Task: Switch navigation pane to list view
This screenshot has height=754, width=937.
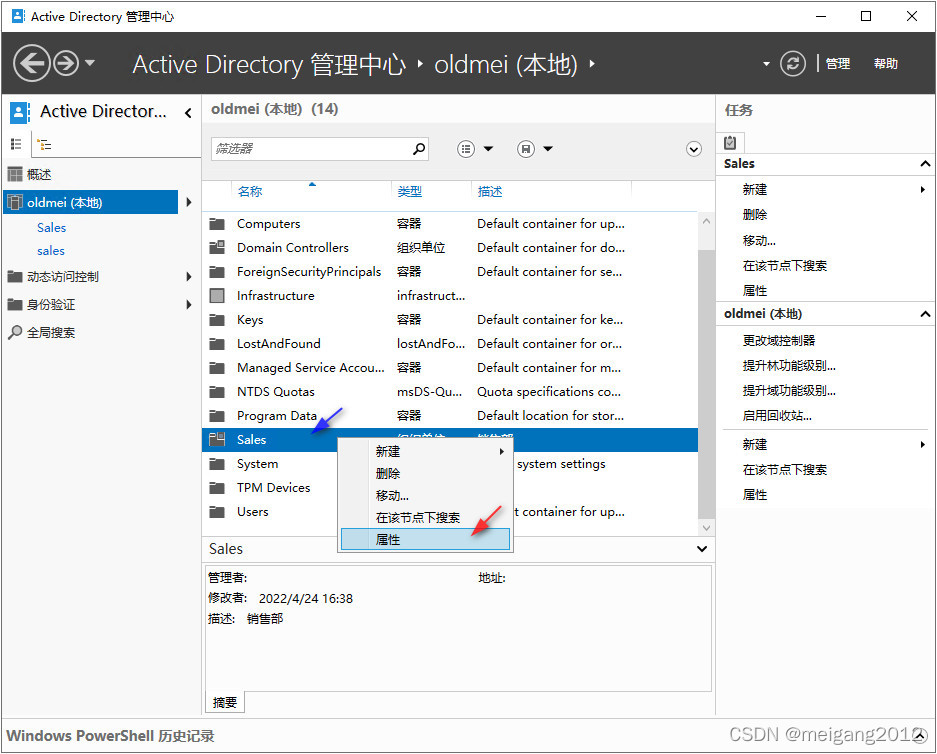Action: [16, 144]
